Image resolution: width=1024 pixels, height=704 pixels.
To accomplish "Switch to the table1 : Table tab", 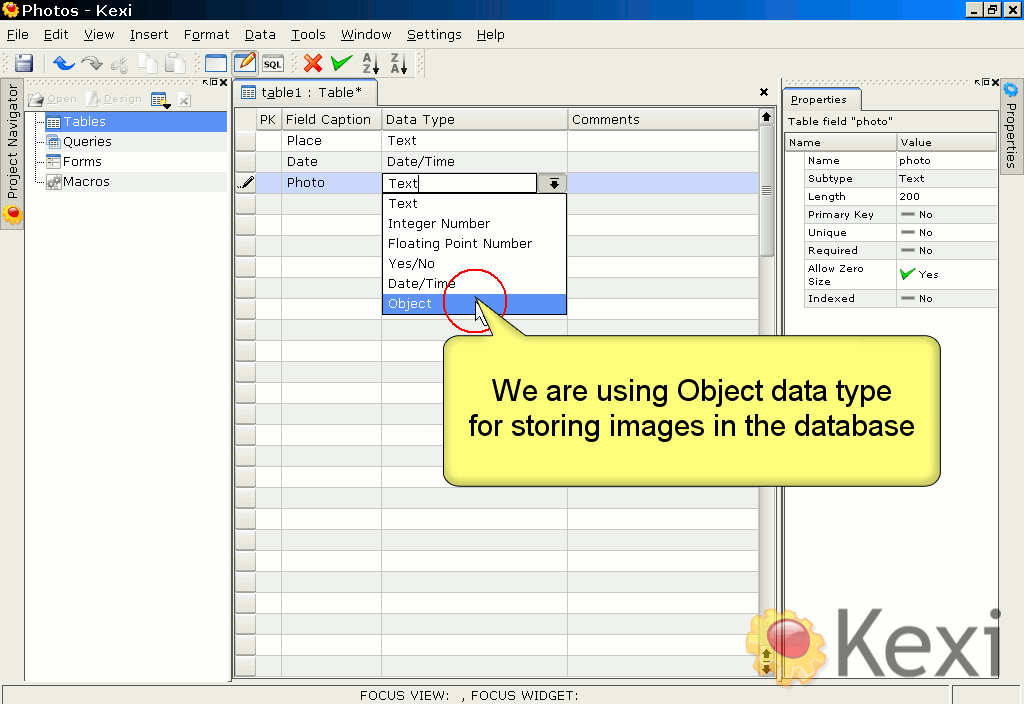I will point(308,93).
